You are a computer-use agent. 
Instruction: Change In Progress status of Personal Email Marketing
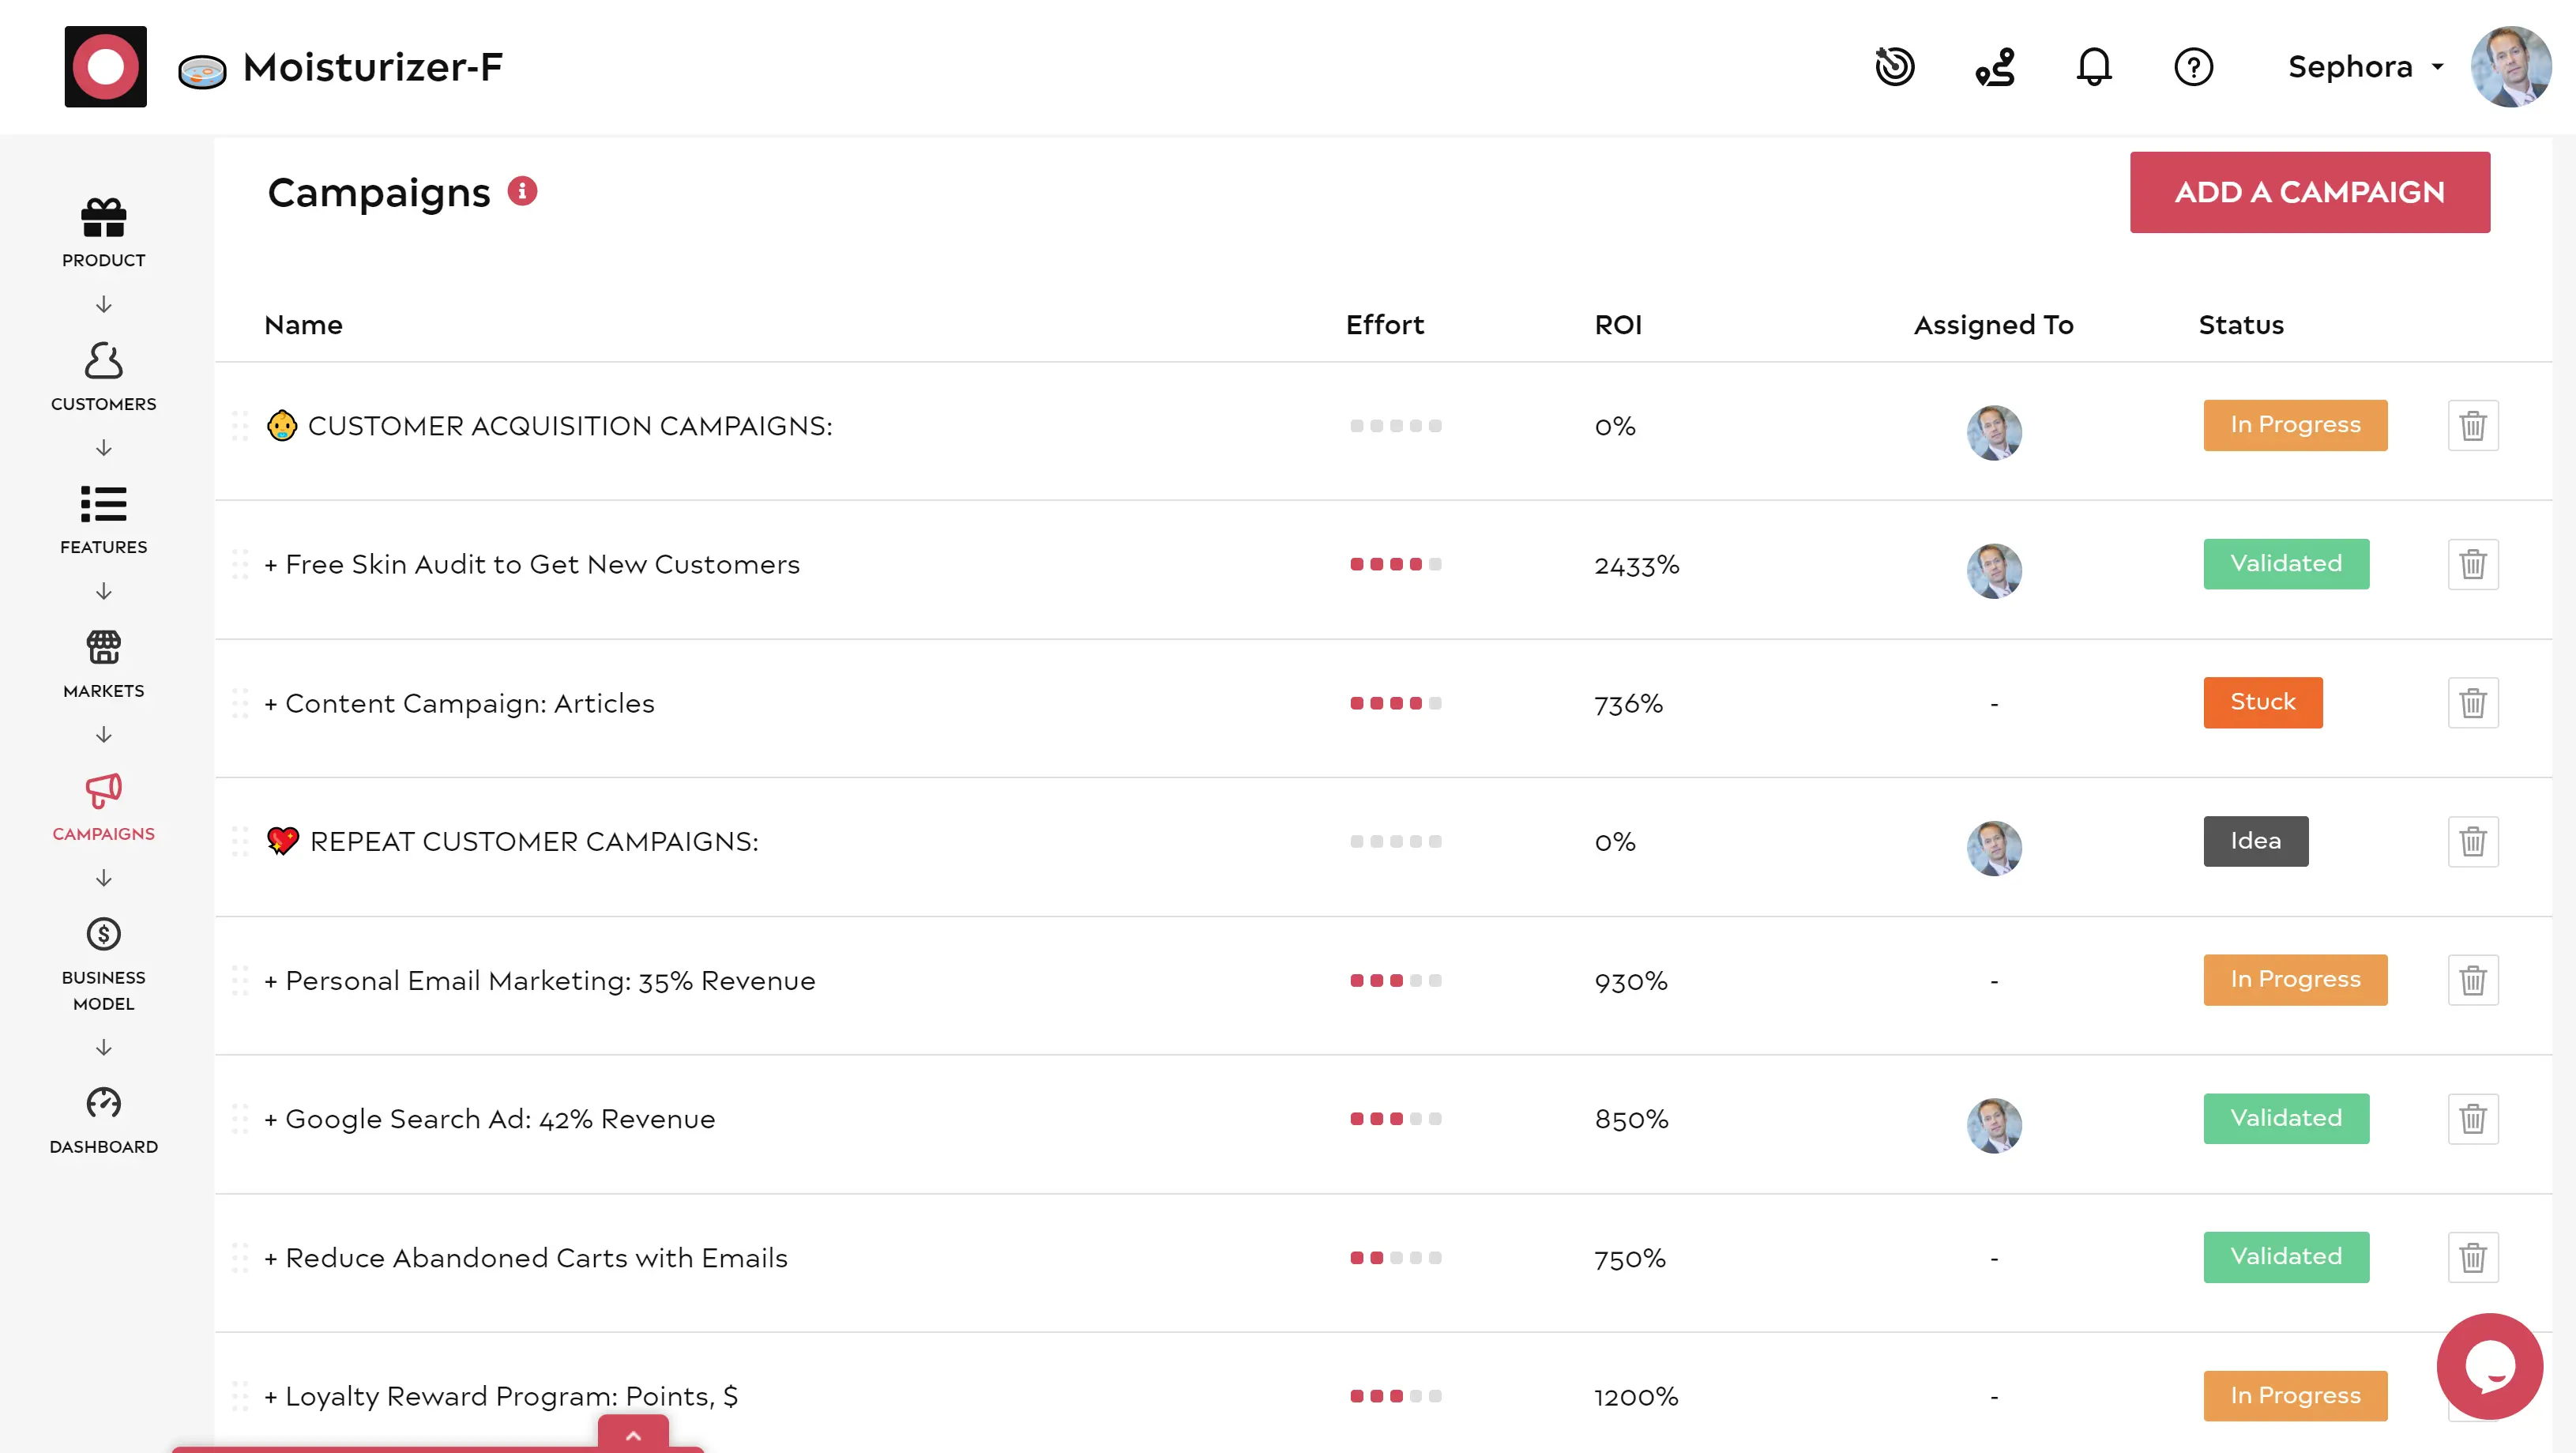tap(2295, 980)
